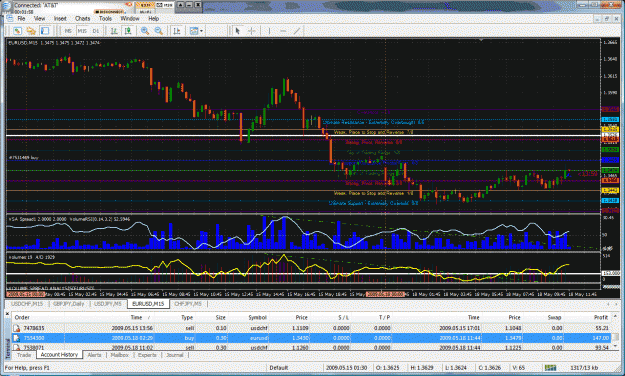Viewport: 625px width, 376px height.
Task: Select the EURUSD,M15 chart tab
Action: [148, 304]
